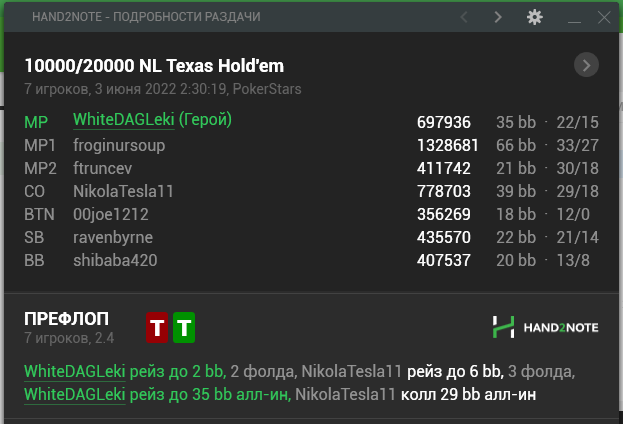Go to previous hand arrow
This screenshot has width=623, height=424.
pyautogui.click(x=464, y=17)
